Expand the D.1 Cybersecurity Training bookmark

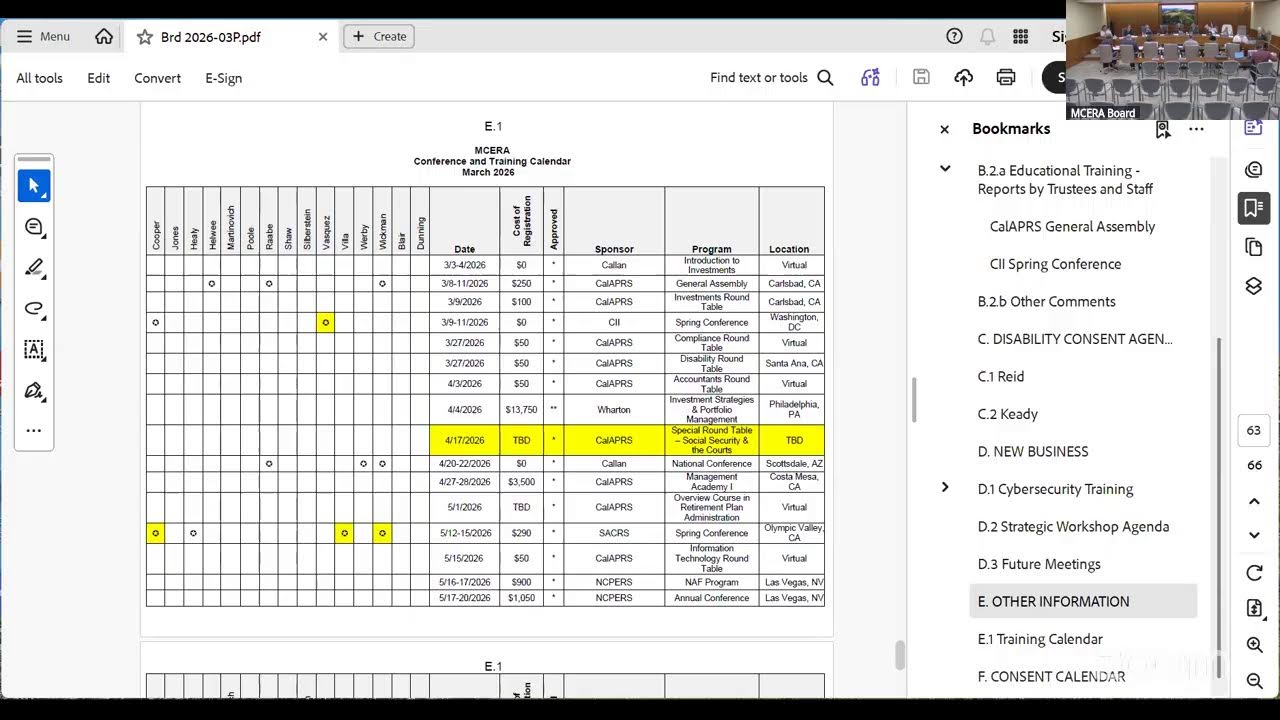click(945, 488)
